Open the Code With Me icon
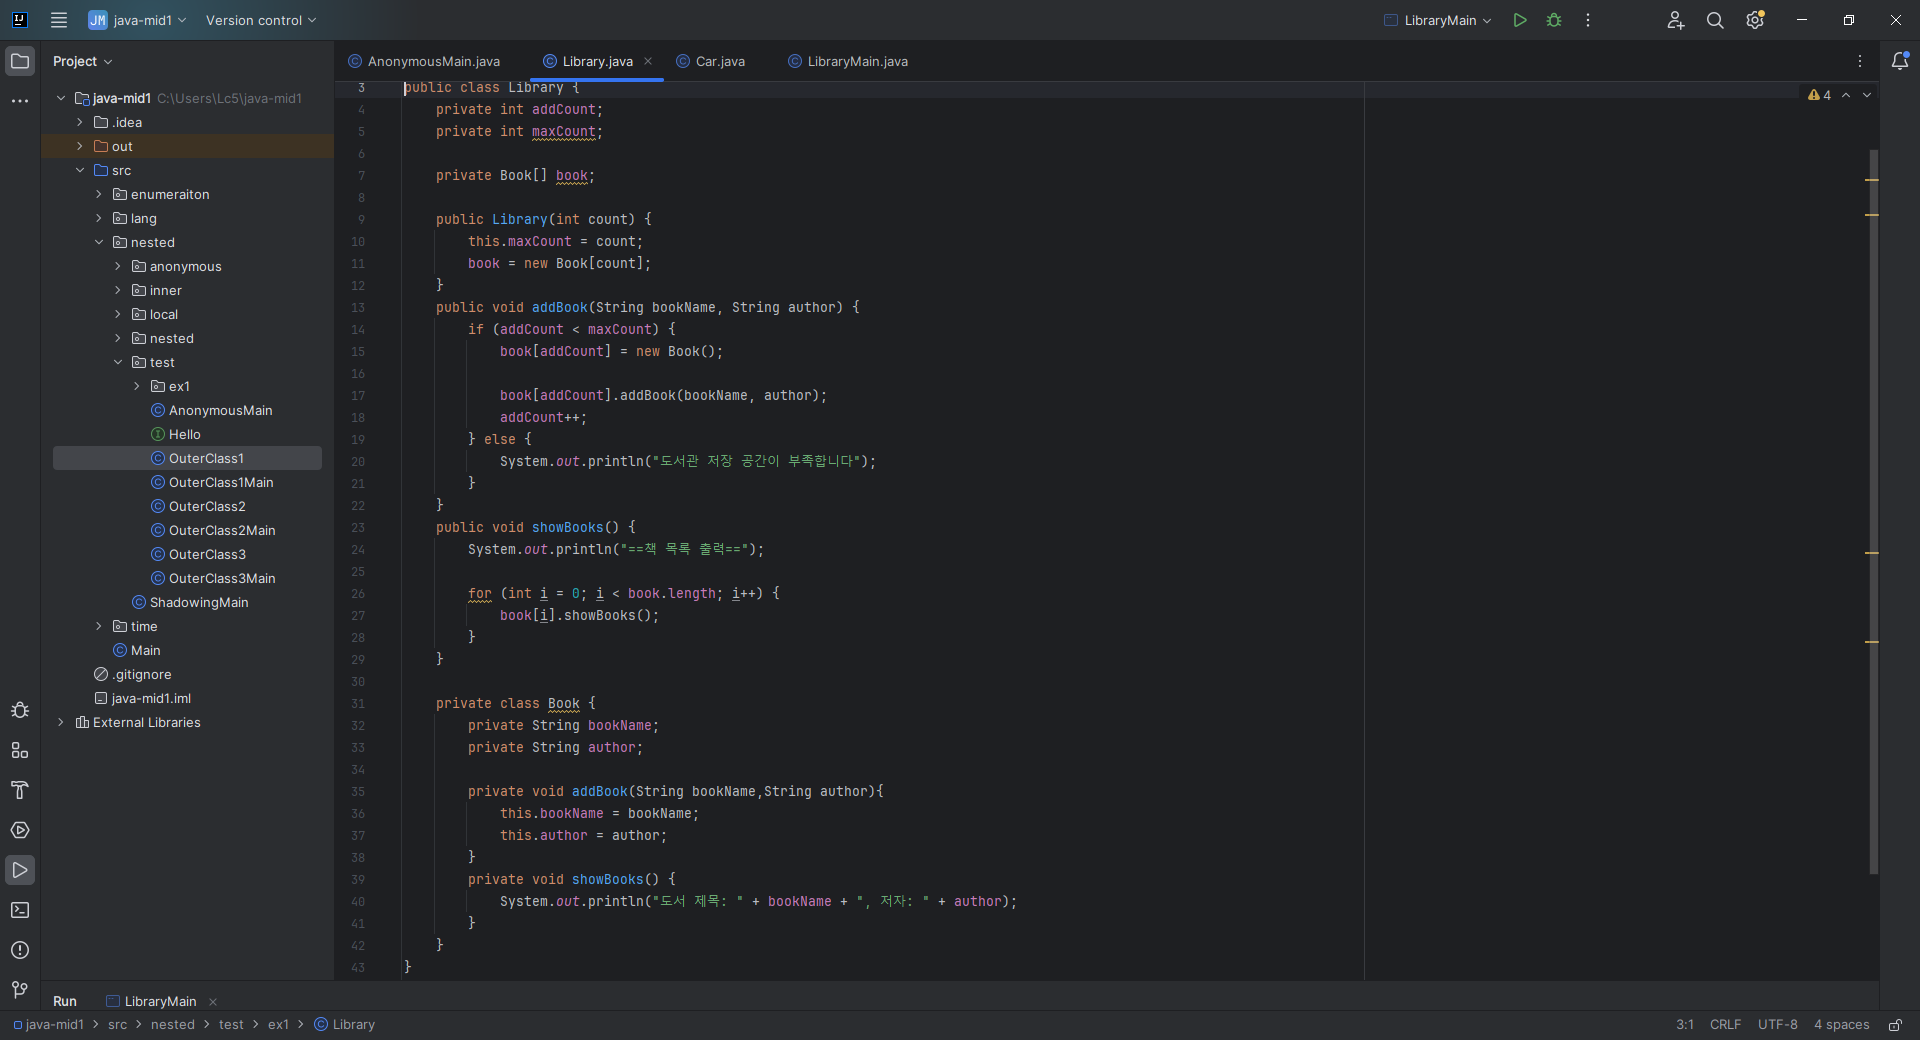 click(1676, 20)
